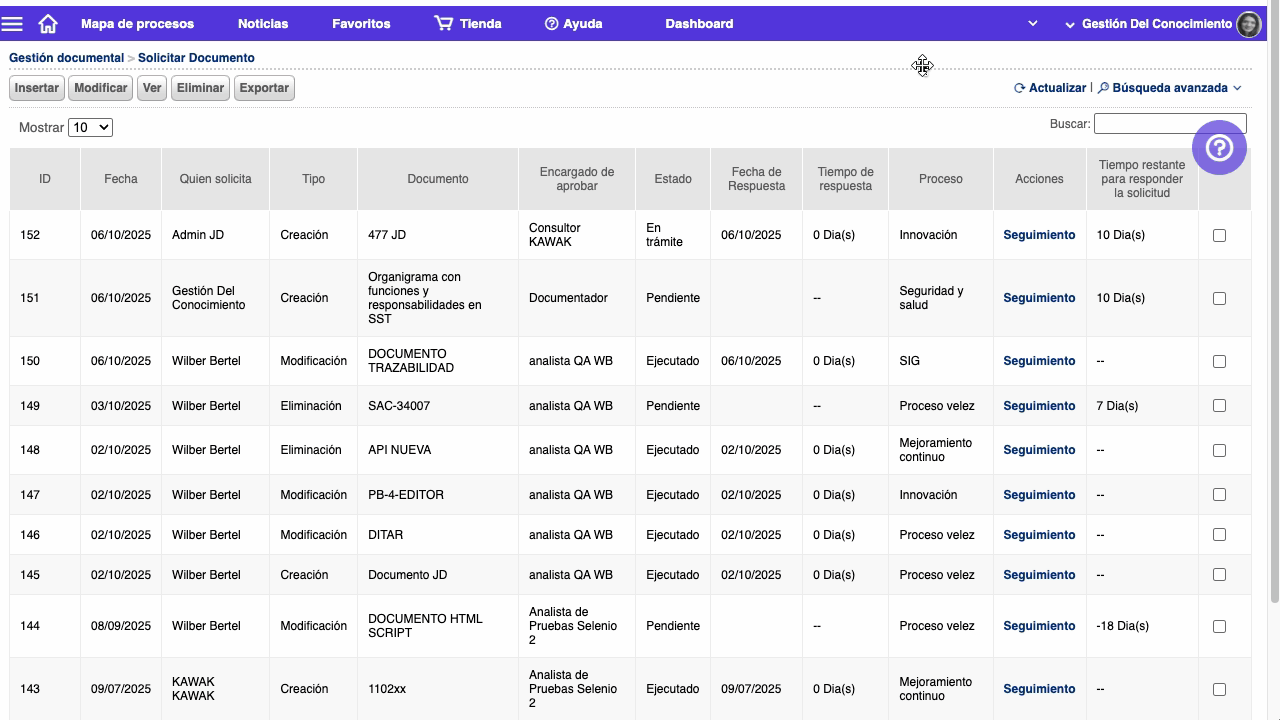
Task: Open the Mostrar entries dropdown
Action: coord(90,127)
